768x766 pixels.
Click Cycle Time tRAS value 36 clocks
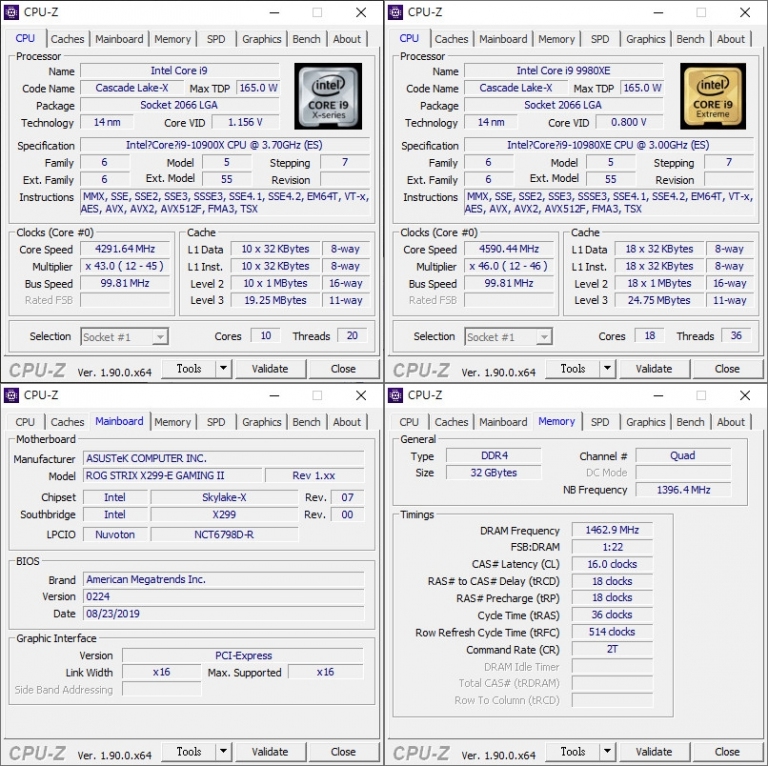click(x=612, y=615)
